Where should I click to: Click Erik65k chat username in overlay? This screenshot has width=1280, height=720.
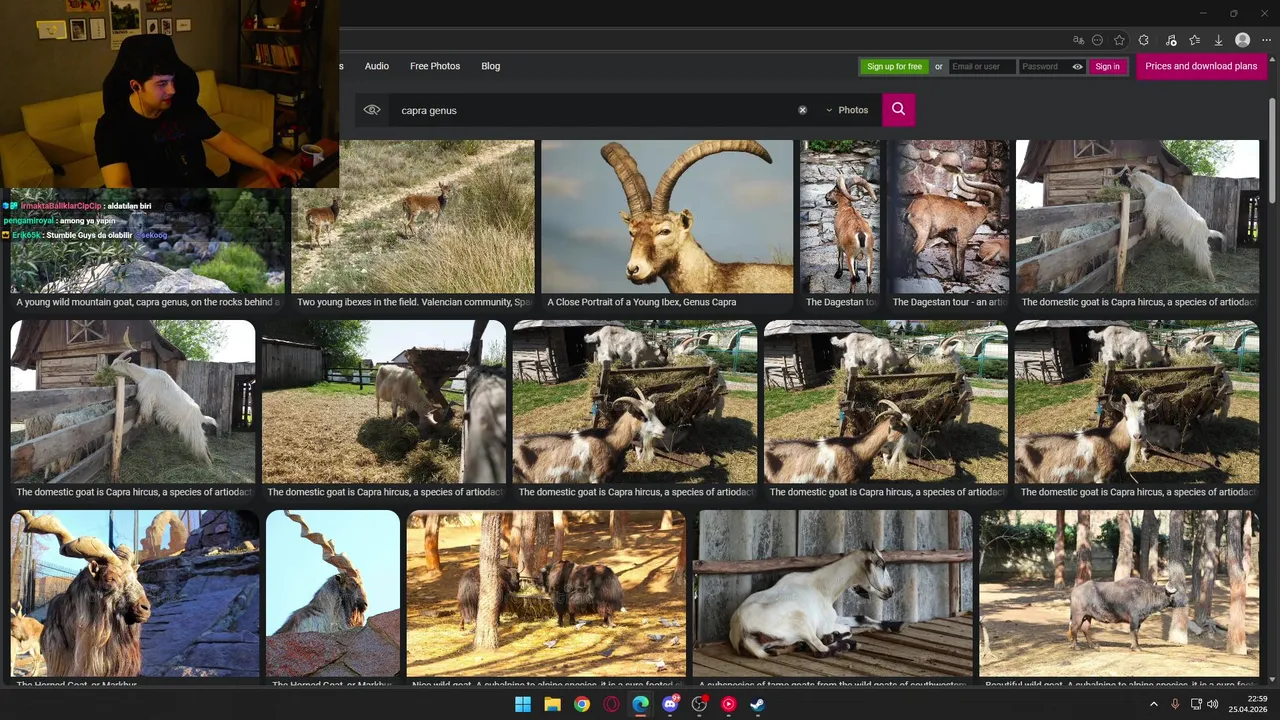[26, 235]
